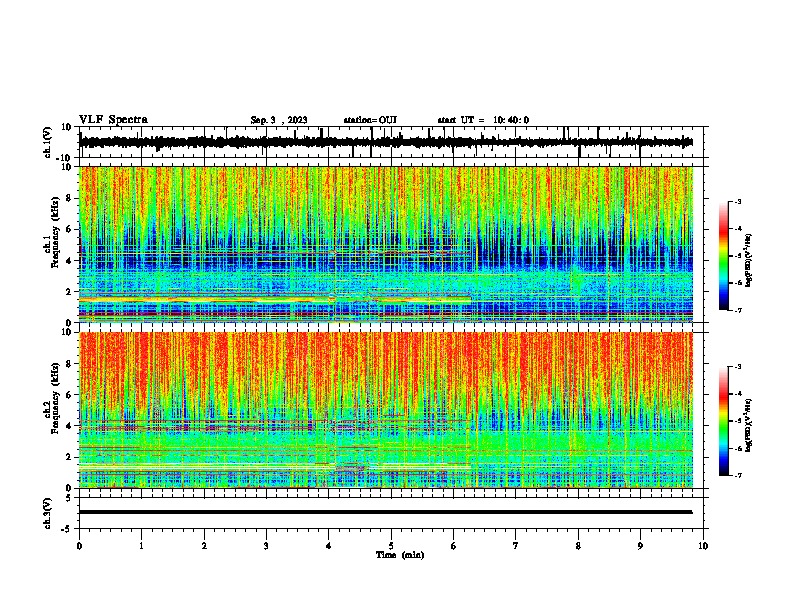Viewport: 792px width, 612px height.
Task: Click the ch.2 colorbar "log(PSD)" units label
Action: (748, 426)
